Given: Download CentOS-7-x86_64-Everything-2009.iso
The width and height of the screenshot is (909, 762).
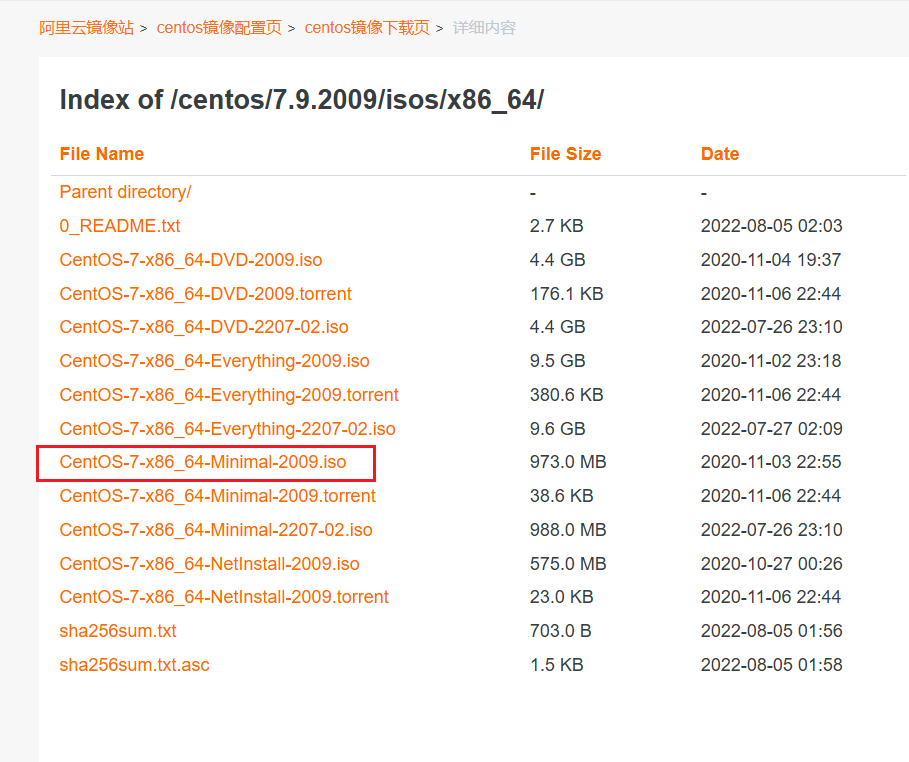Looking at the screenshot, I should (214, 361).
